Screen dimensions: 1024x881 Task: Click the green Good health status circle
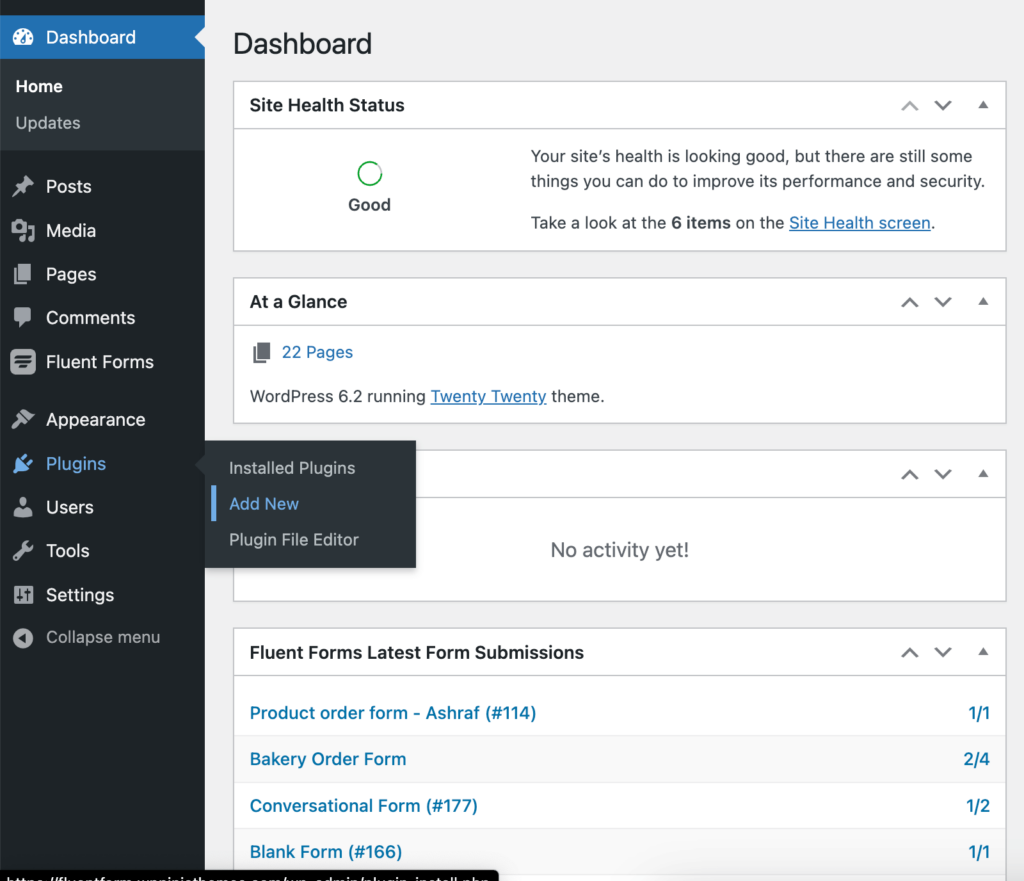[x=369, y=172]
